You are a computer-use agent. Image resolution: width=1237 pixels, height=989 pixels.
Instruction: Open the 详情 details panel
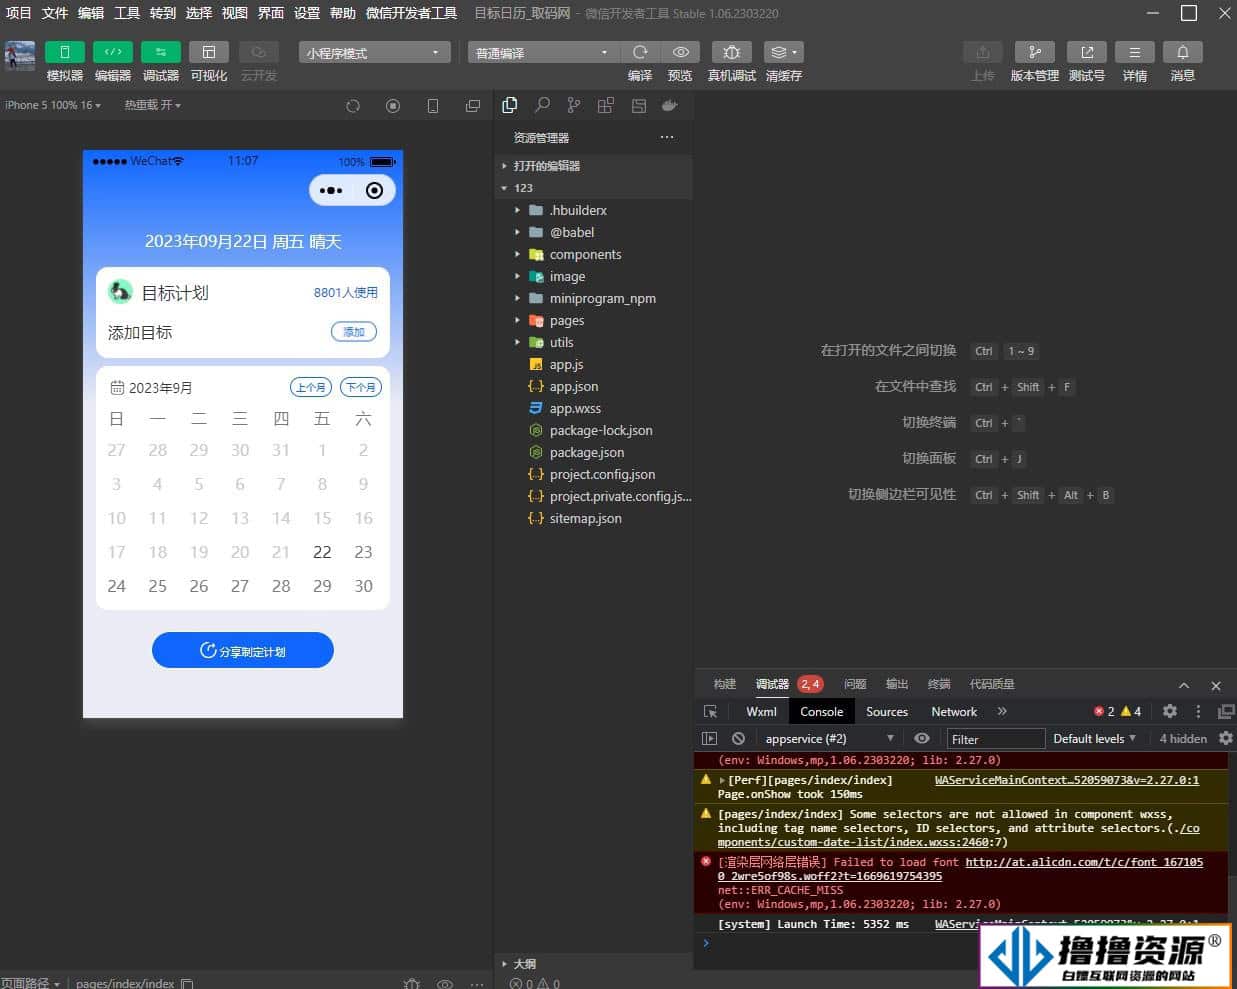pyautogui.click(x=1135, y=52)
